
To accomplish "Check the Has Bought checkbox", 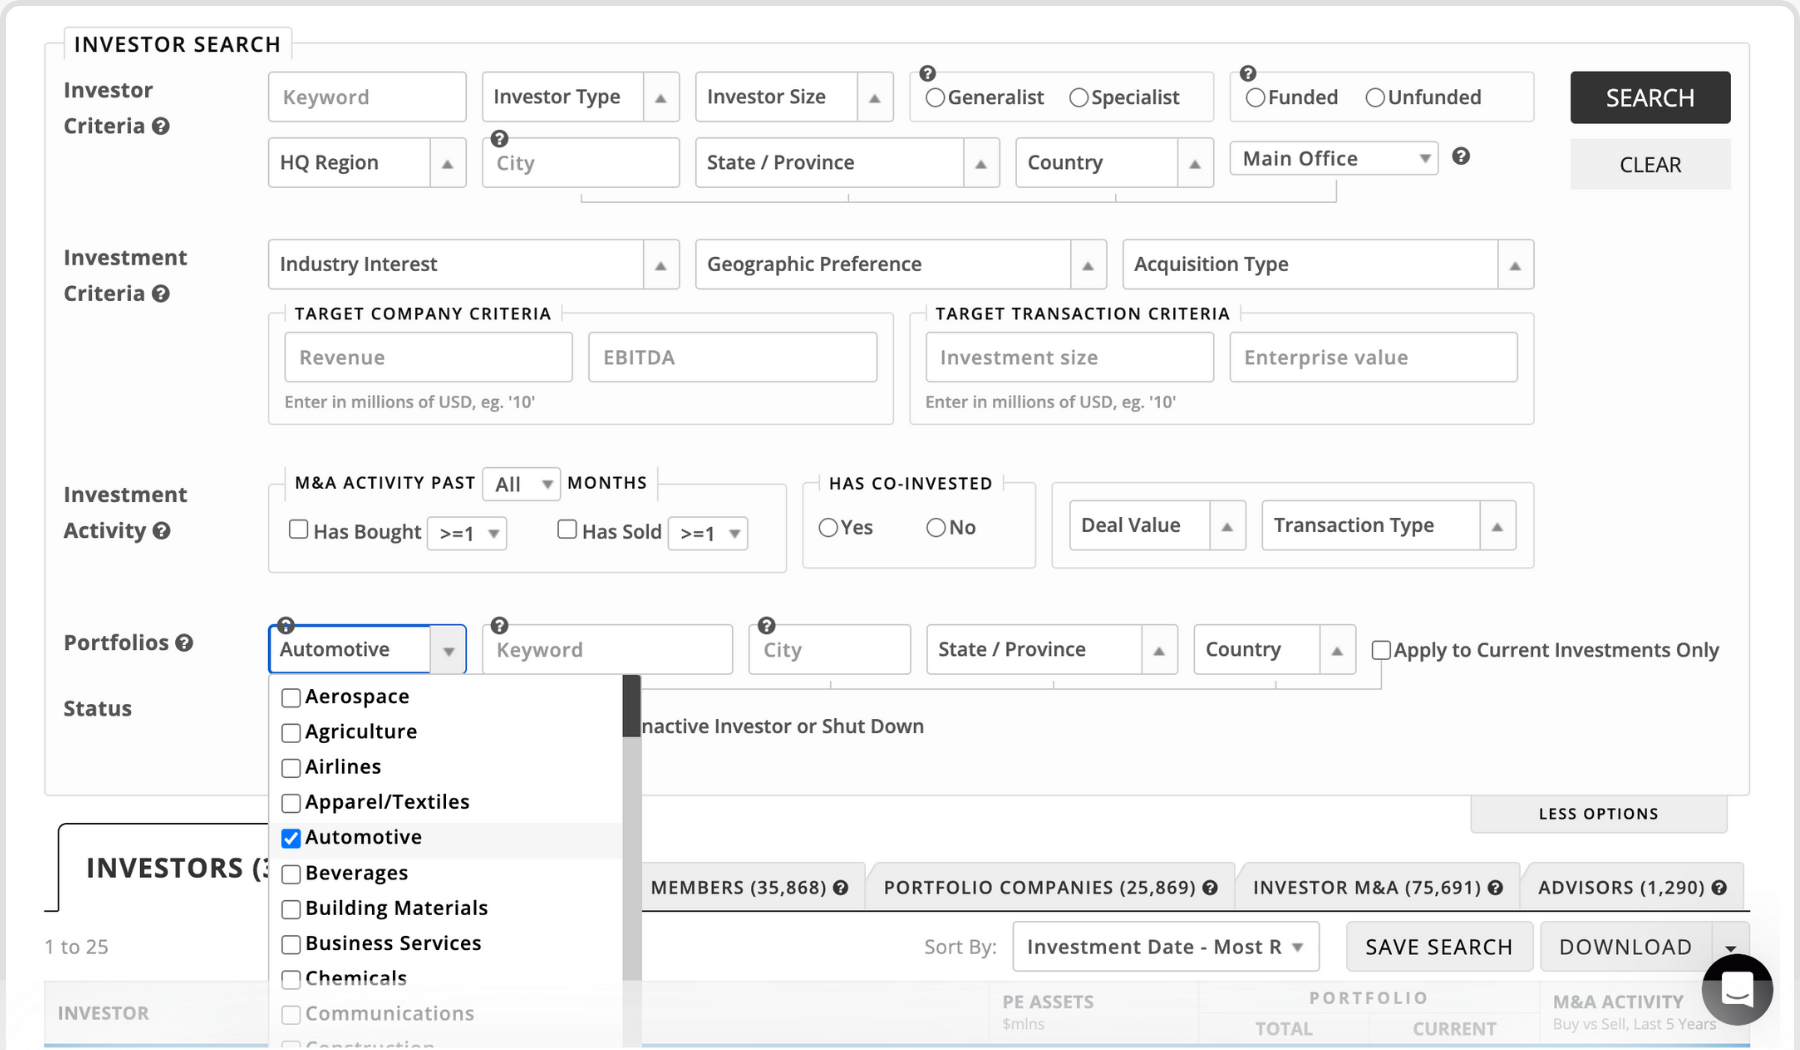I will point(298,530).
